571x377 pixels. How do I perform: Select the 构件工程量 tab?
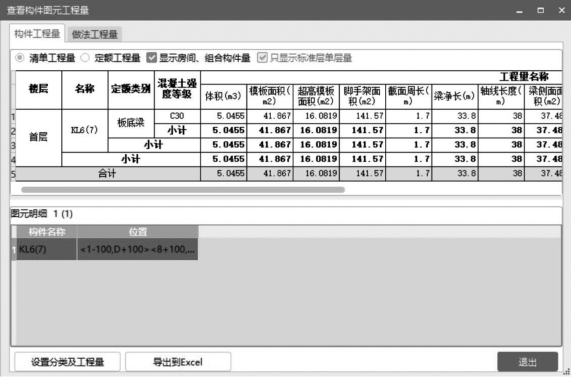click(x=37, y=34)
